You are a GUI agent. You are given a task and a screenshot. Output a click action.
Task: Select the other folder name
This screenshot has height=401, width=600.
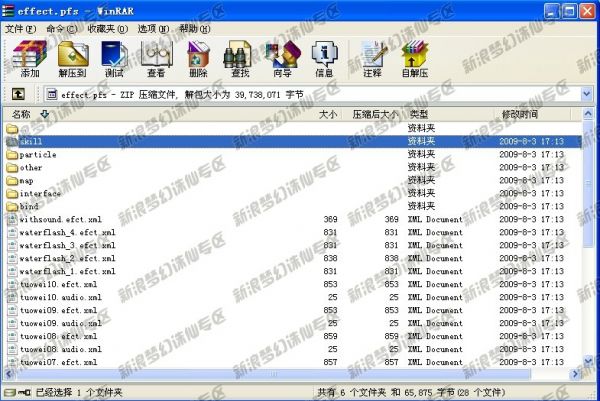point(31,168)
